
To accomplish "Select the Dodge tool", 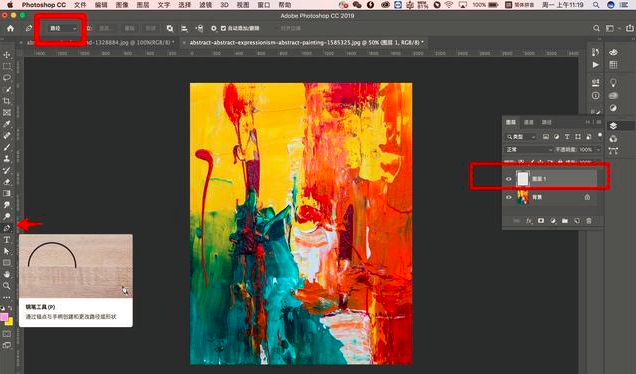I will 7,216.
